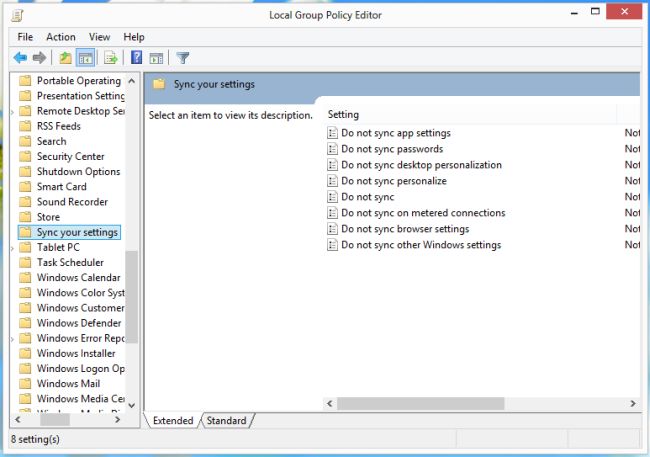Select Windows Installer folder in tree
Image resolution: width=650 pixels, height=457 pixels.
76,353
